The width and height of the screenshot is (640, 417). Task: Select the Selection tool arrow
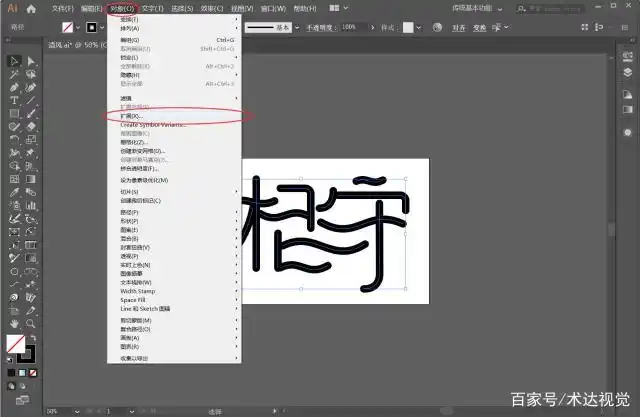[x=14, y=61]
